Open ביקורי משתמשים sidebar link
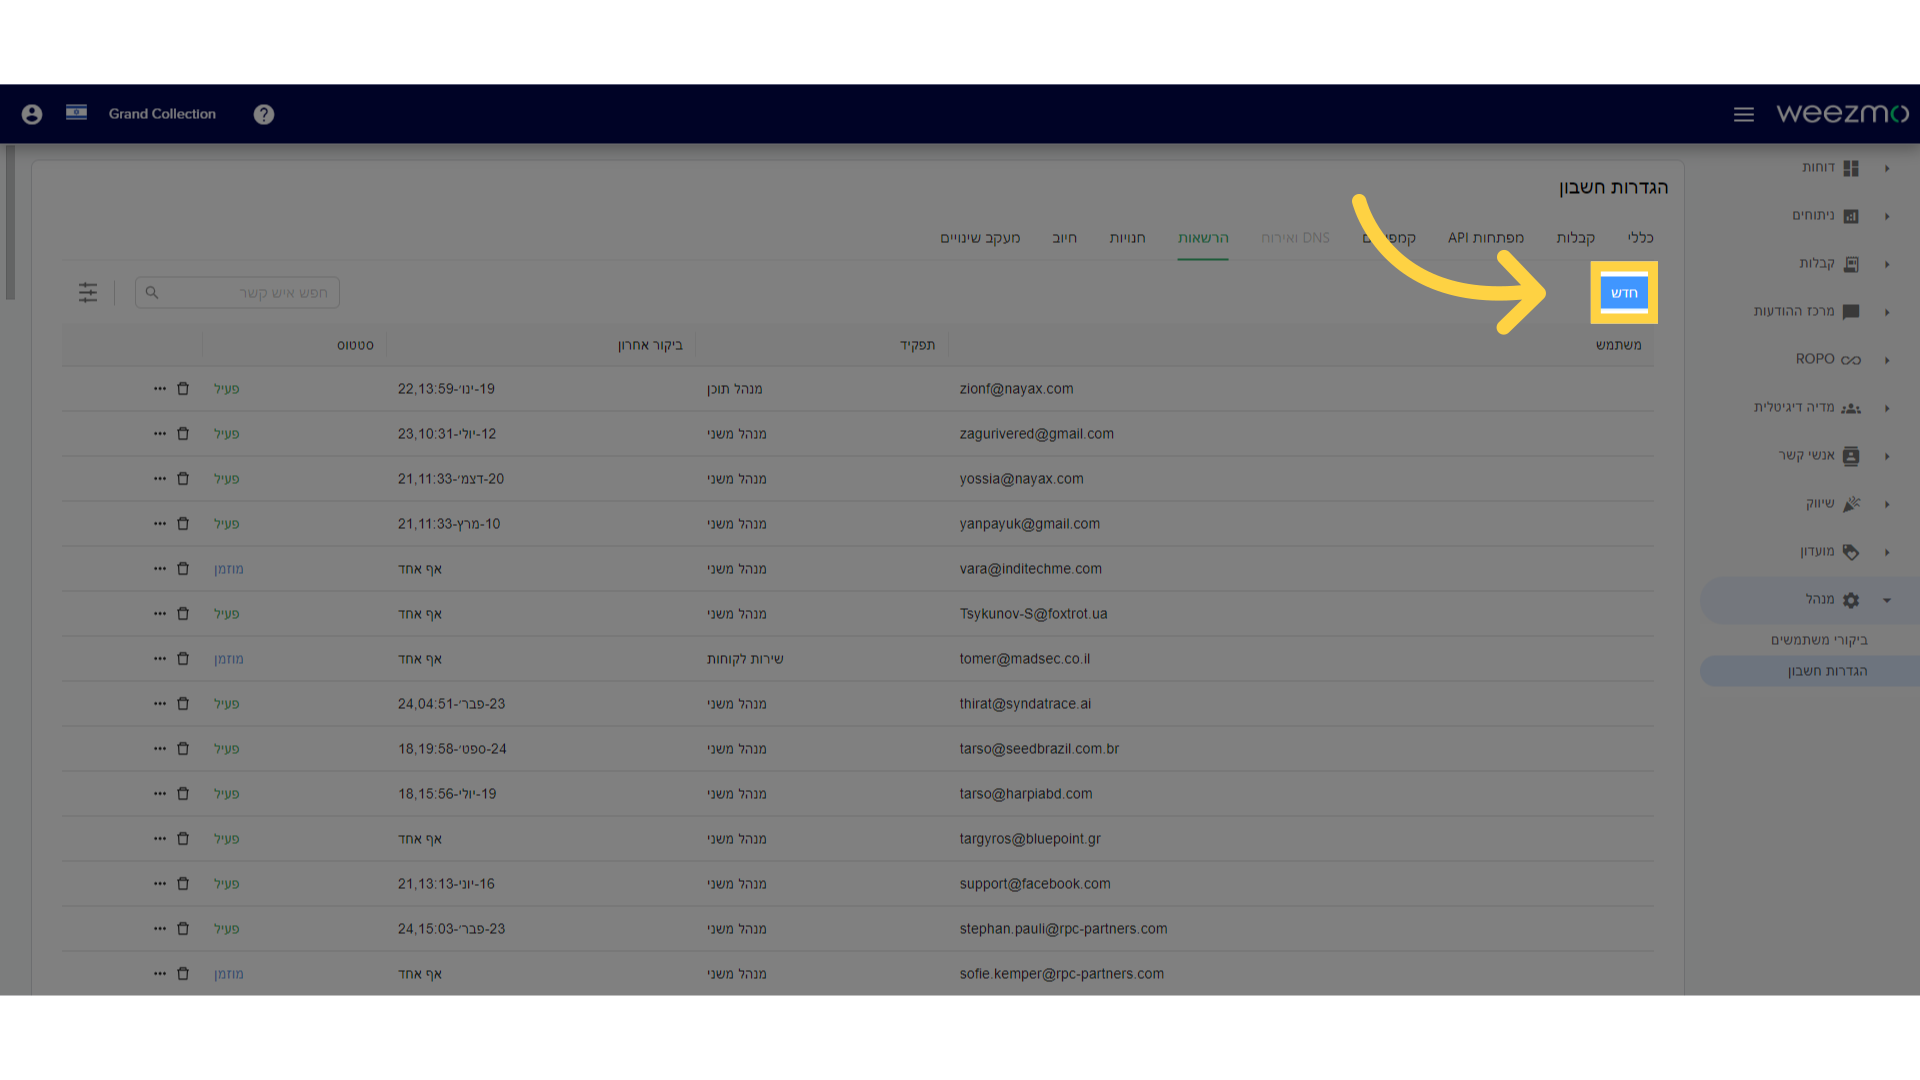1920x1080 pixels. (x=1819, y=640)
